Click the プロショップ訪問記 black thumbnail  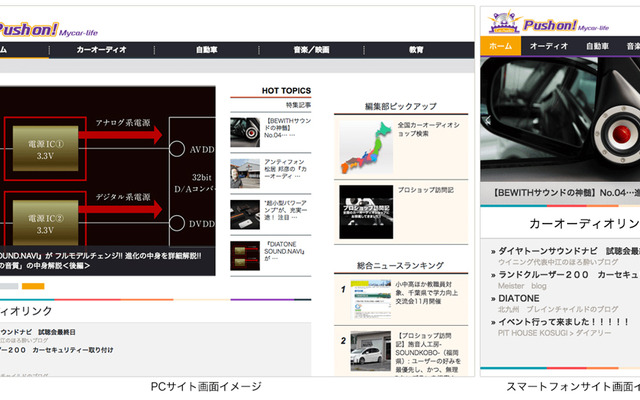tap(366, 212)
